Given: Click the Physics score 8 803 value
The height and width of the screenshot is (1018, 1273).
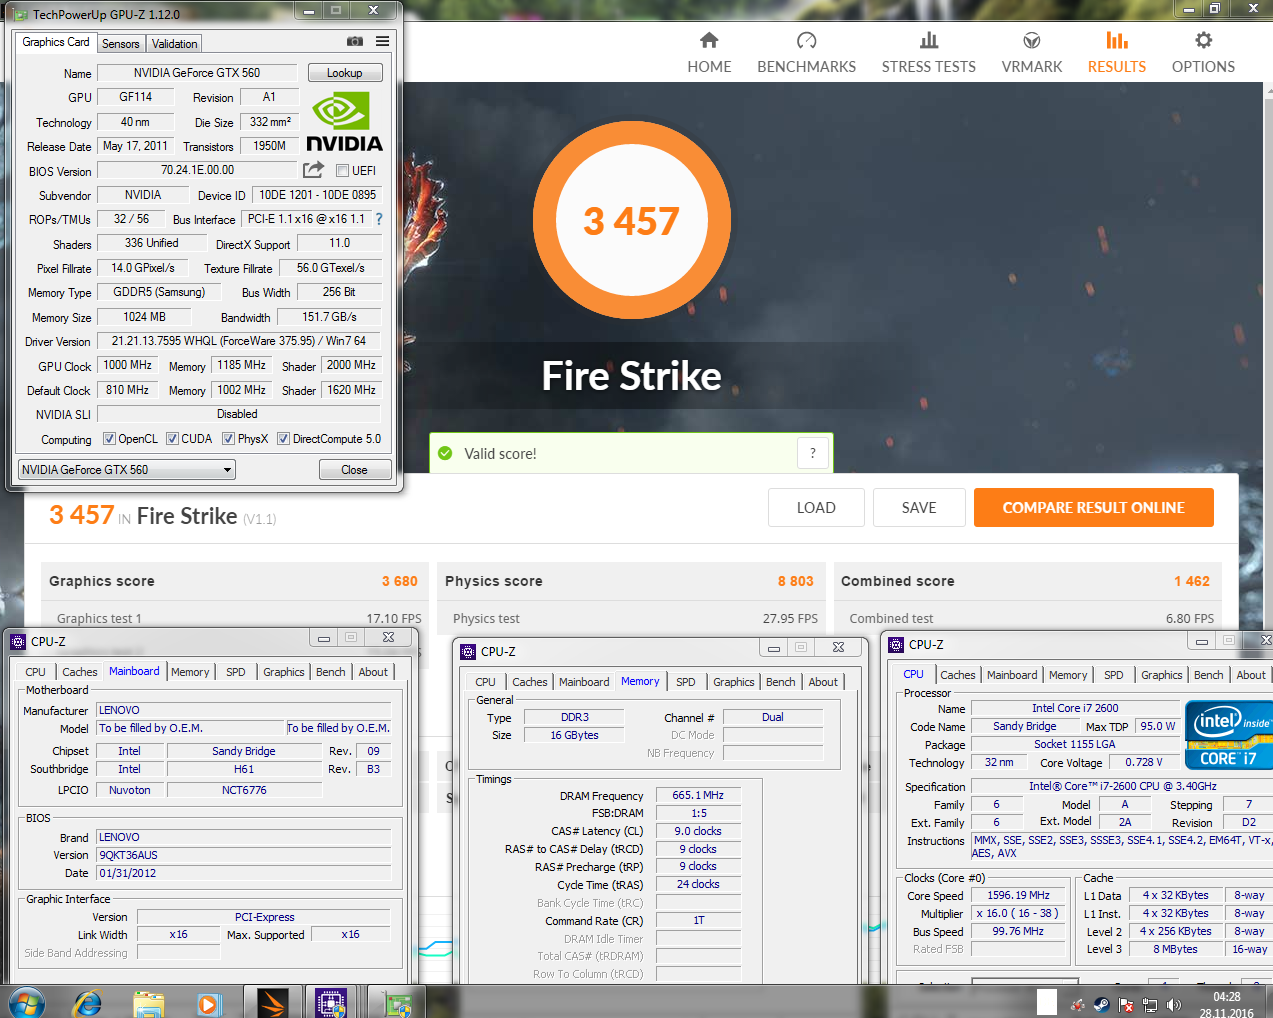Looking at the screenshot, I should [796, 581].
